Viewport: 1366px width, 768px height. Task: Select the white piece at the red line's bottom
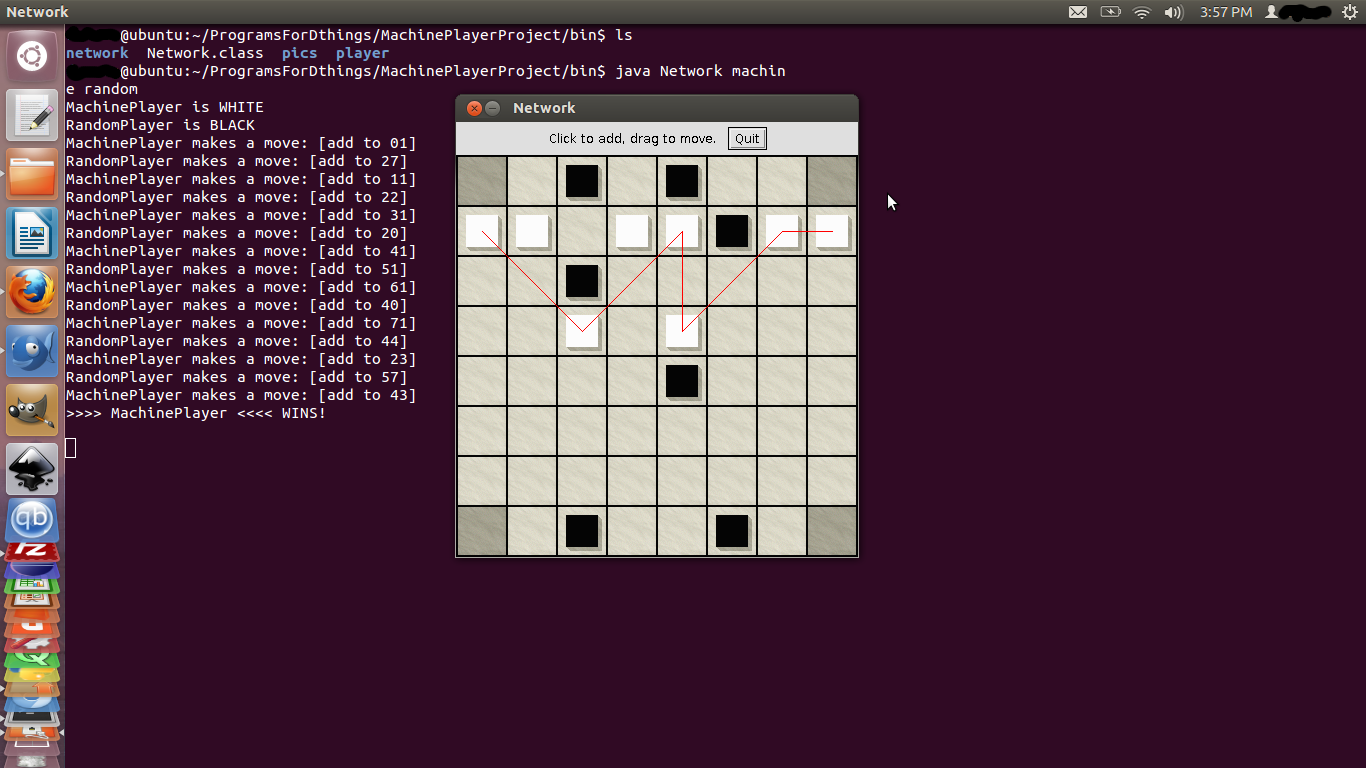682,331
